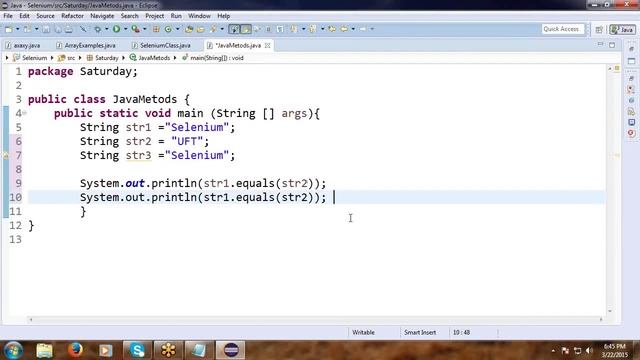Run the program with green Run button
This screenshot has height=360, width=640.
coord(117,29)
